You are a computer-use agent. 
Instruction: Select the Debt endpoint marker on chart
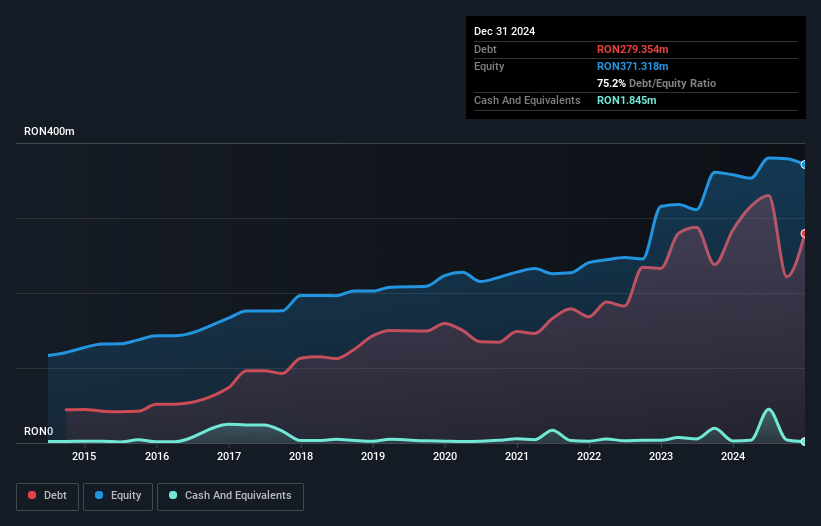[804, 233]
